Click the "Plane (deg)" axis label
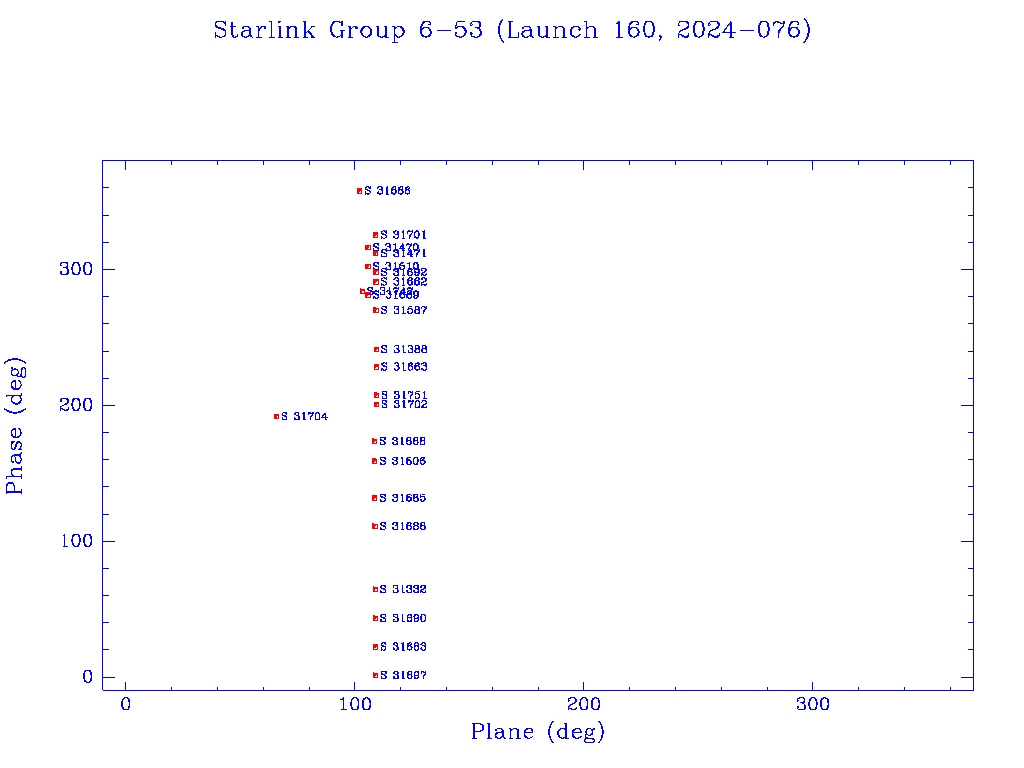Image resolution: width=1024 pixels, height=768 pixels. pos(538,731)
